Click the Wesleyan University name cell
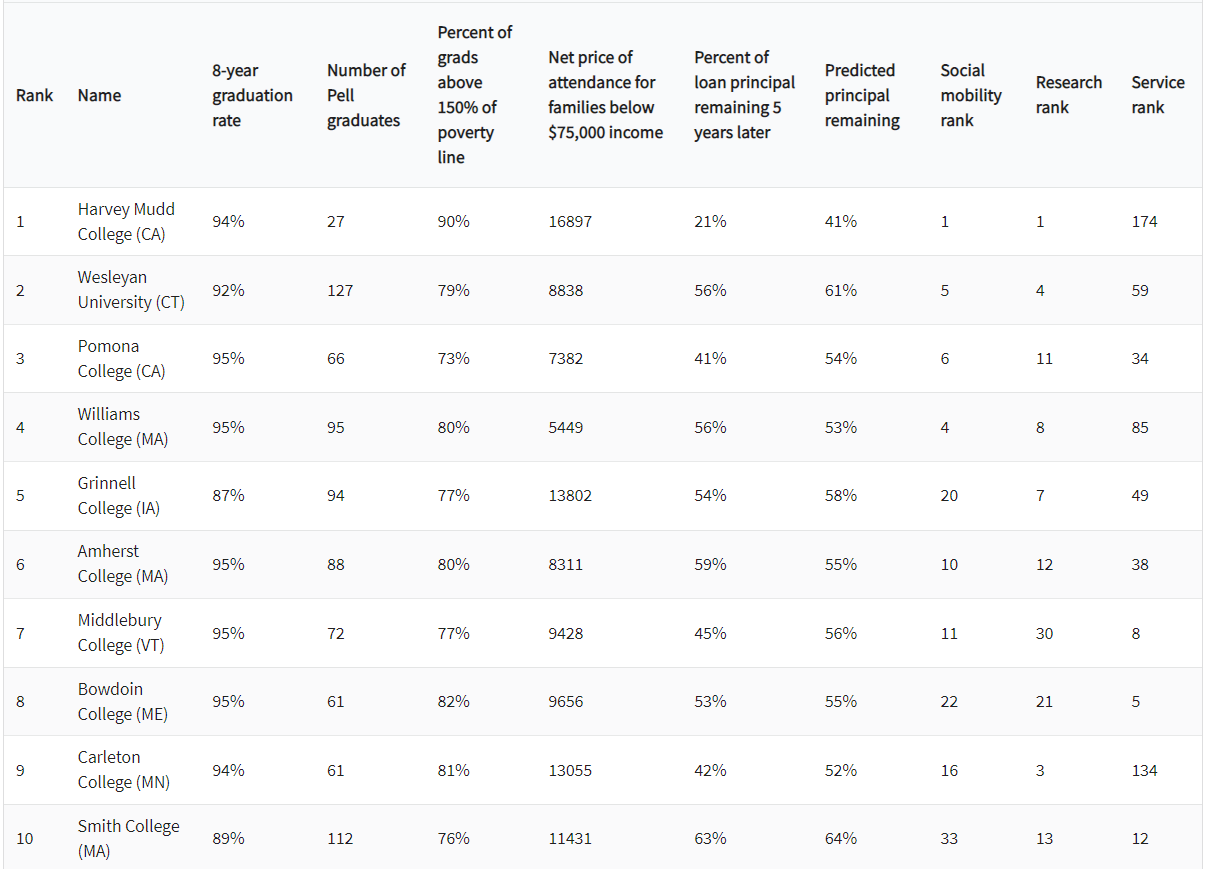The width and height of the screenshot is (1206, 869). (x=131, y=290)
